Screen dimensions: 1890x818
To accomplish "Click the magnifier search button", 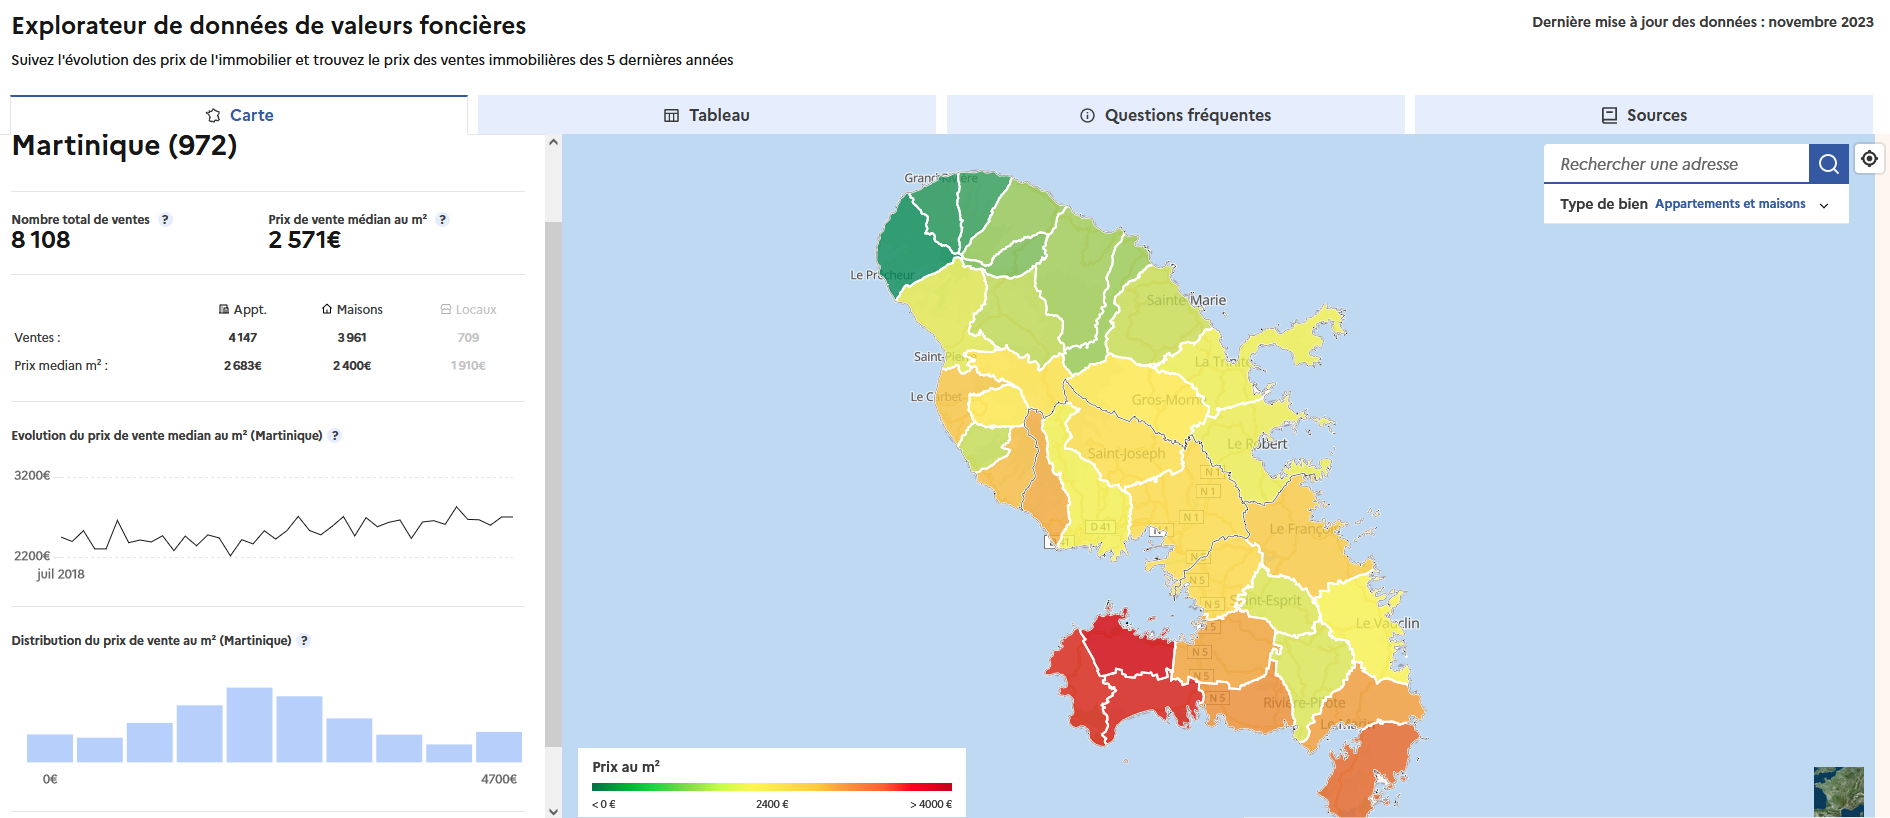I will coord(1828,164).
